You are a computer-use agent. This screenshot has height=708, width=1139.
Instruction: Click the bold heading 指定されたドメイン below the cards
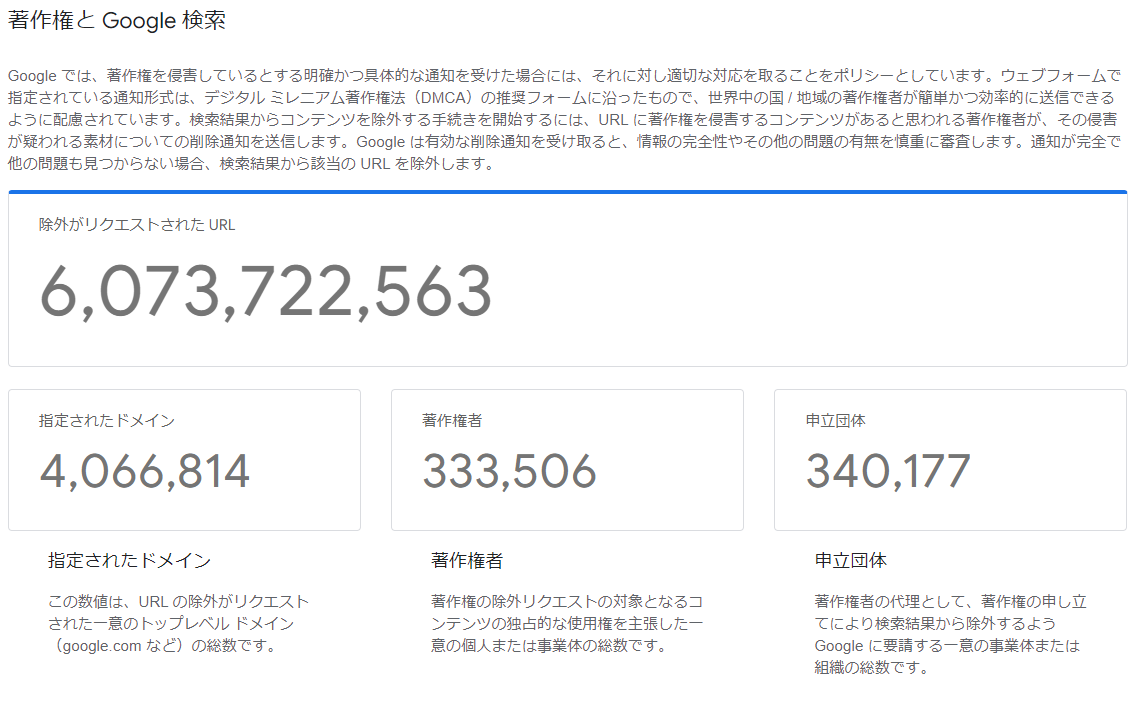coord(129,561)
